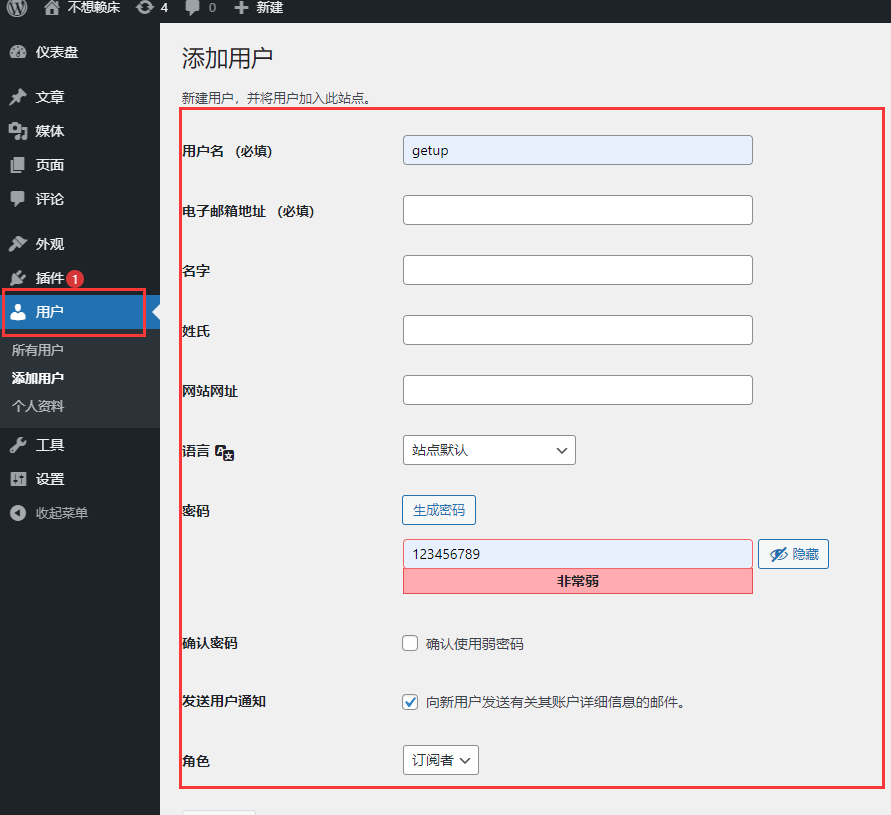Disable the 发送用户通知 checkbox

coord(410,701)
